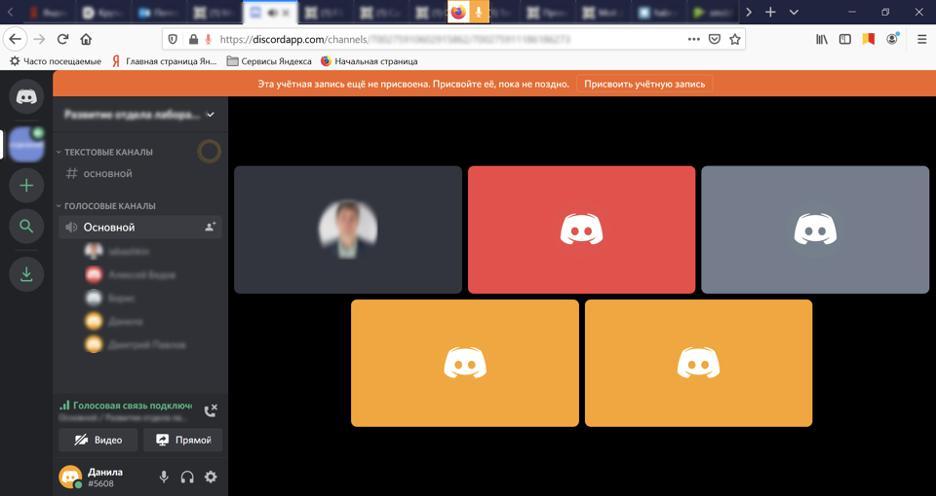This screenshot has height=496, width=936.
Task: Click the green plus Add a Server icon
Action: coord(26,186)
